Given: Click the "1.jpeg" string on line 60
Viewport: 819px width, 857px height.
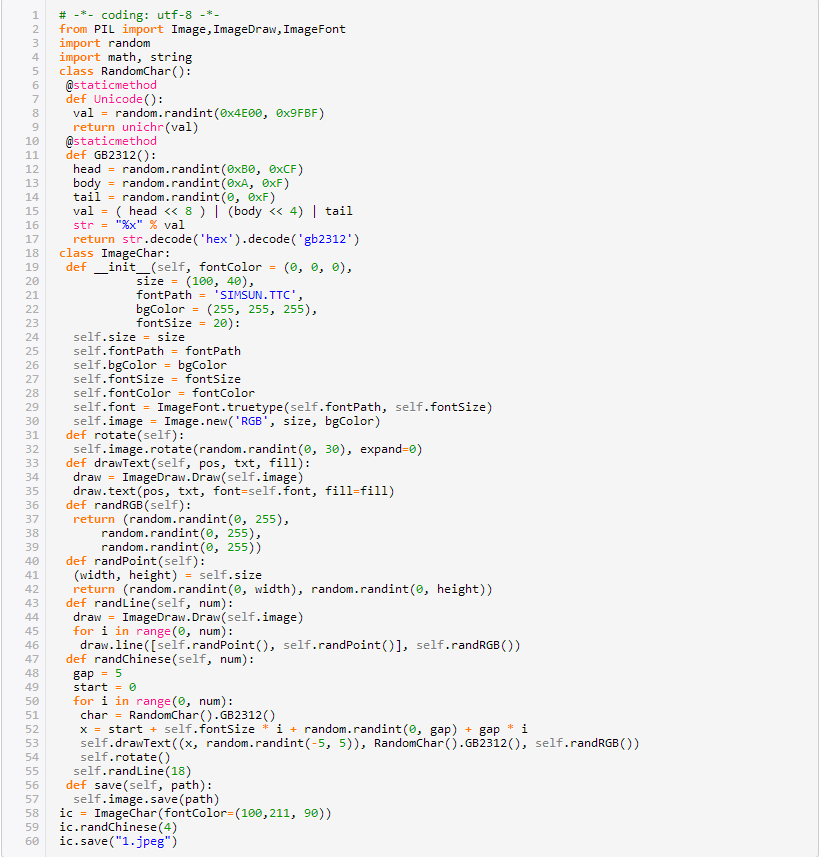Looking at the screenshot, I should pos(143,841).
